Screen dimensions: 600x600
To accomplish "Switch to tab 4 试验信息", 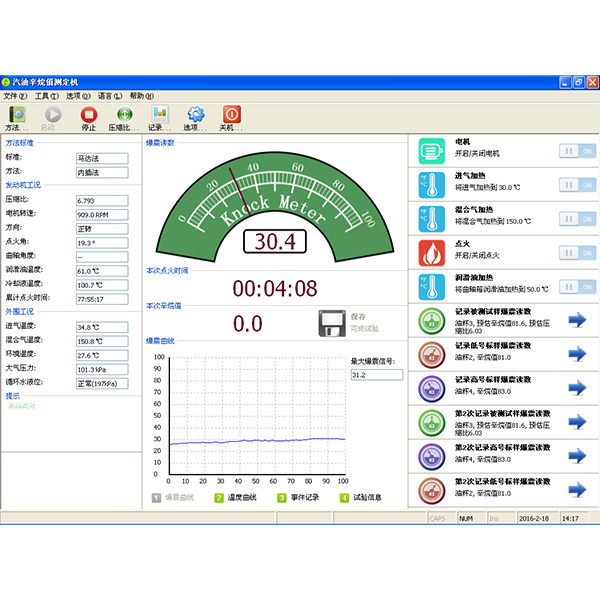I will coord(361,497).
